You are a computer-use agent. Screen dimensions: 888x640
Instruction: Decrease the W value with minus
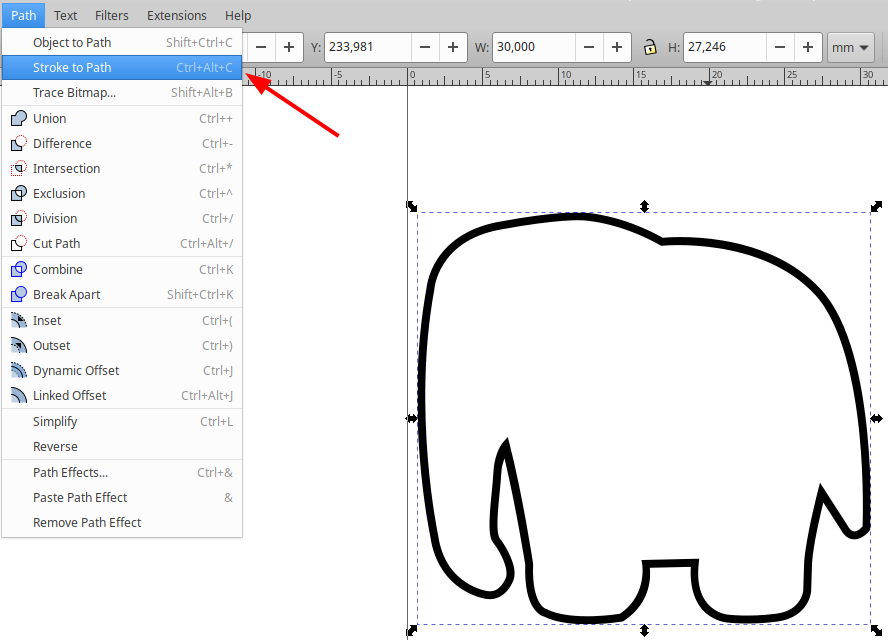(589, 47)
